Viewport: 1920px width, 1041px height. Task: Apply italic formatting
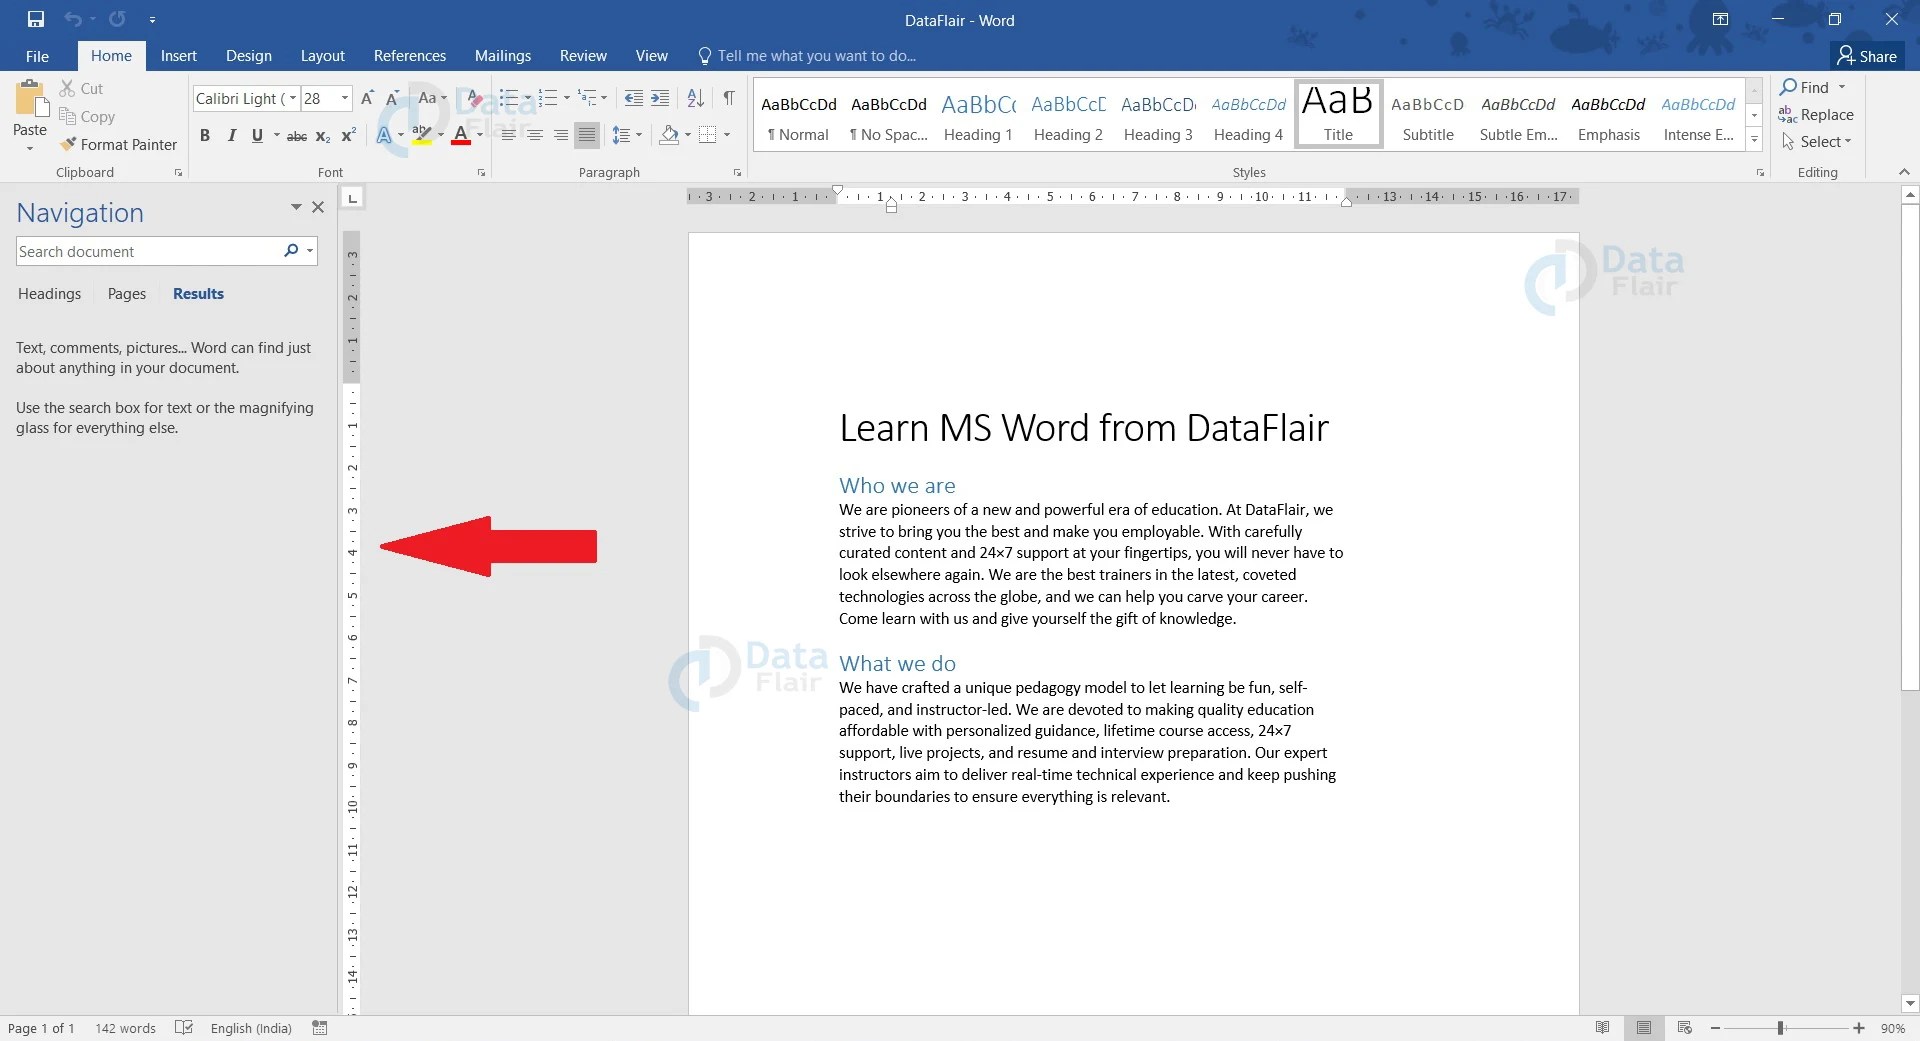231,135
